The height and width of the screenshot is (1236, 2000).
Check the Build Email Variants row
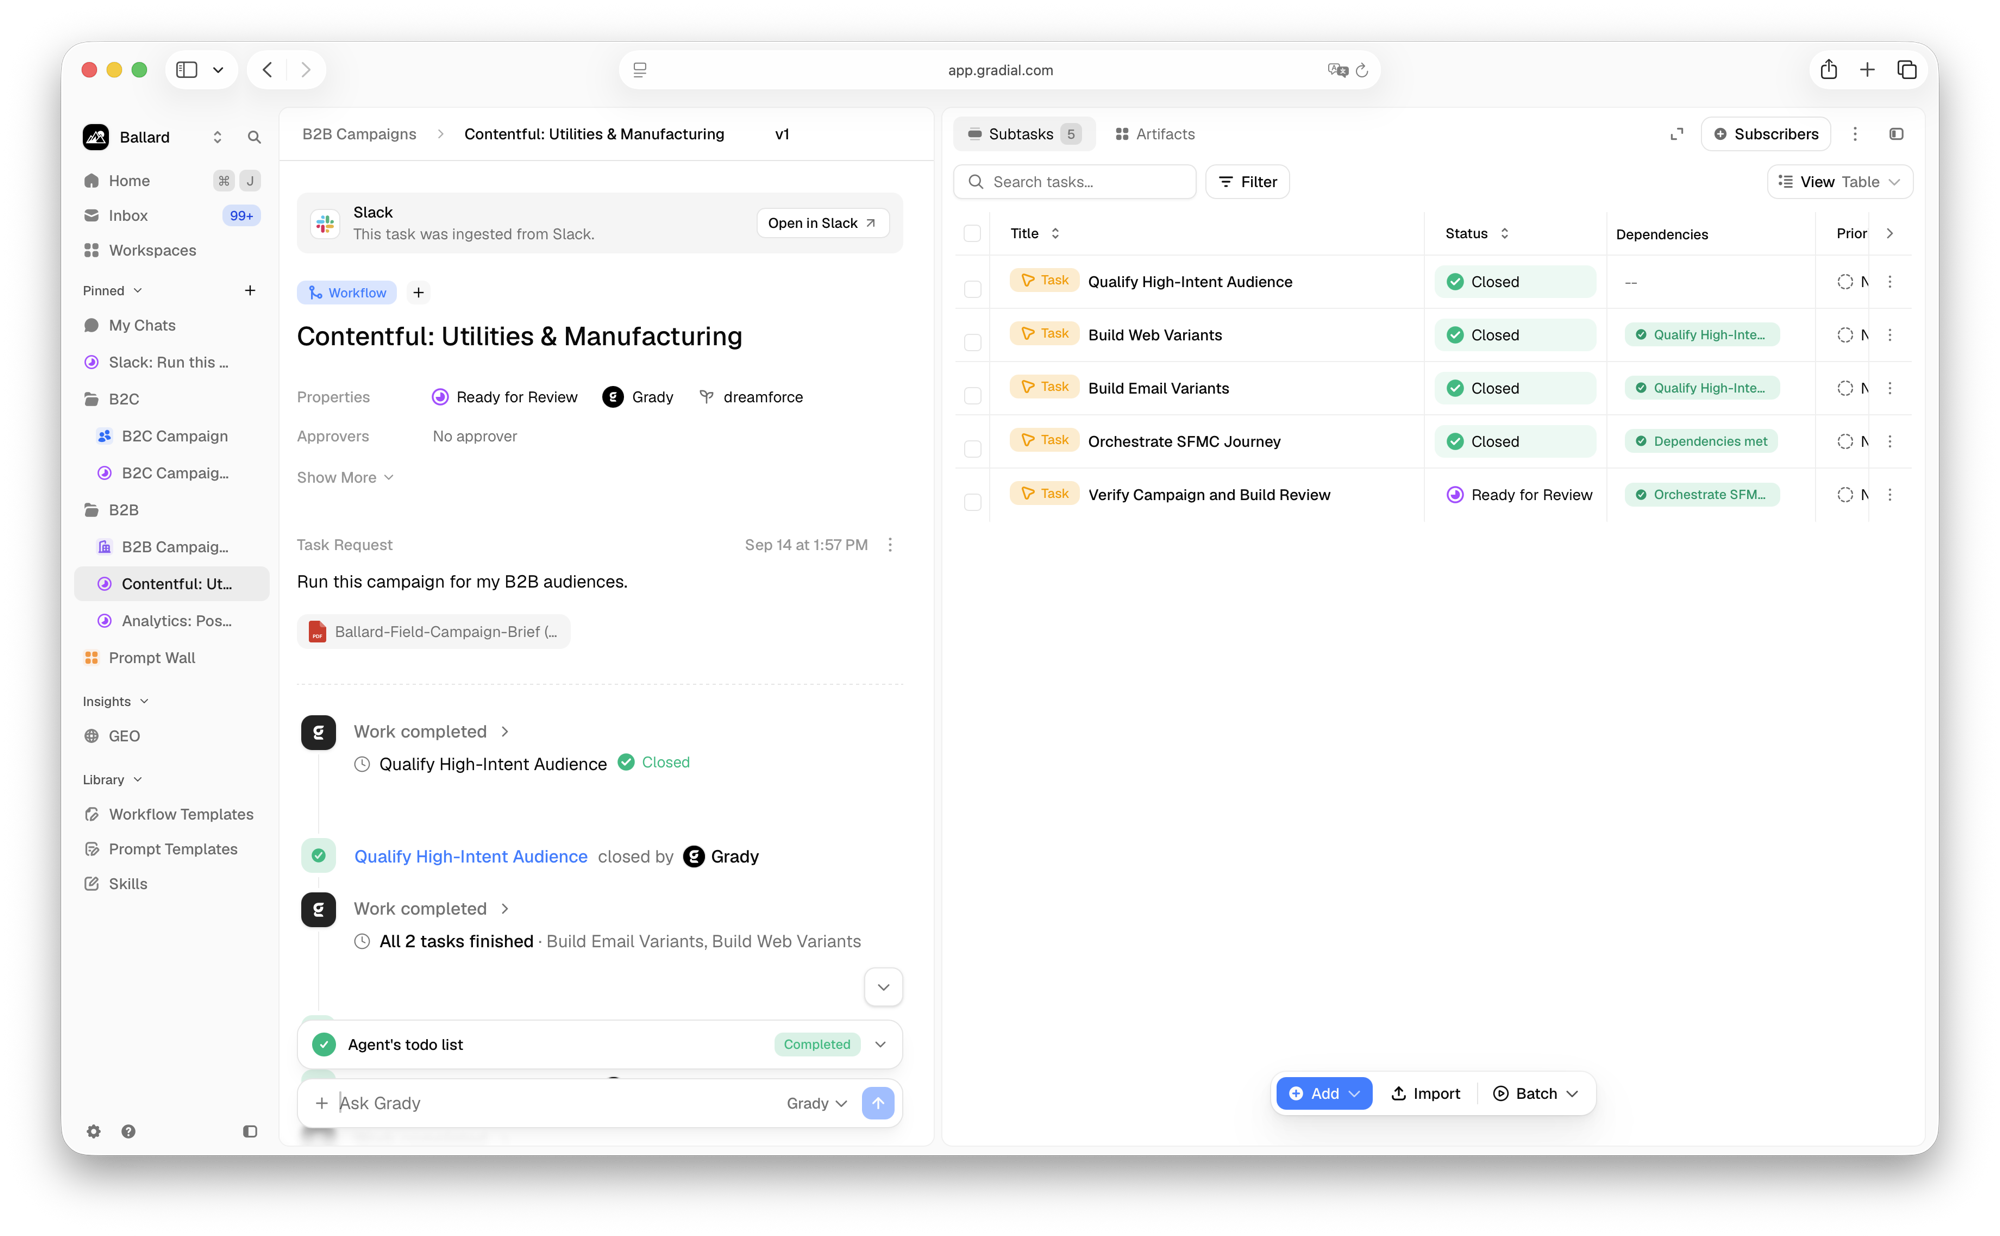[x=972, y=395]
